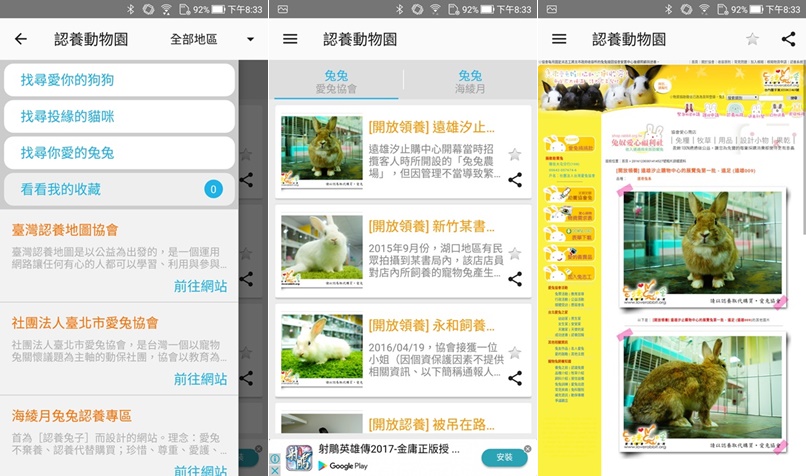Share the 遠雄汐止 adoption post
The image size is (806, 476).
click(x=515, y=179)
